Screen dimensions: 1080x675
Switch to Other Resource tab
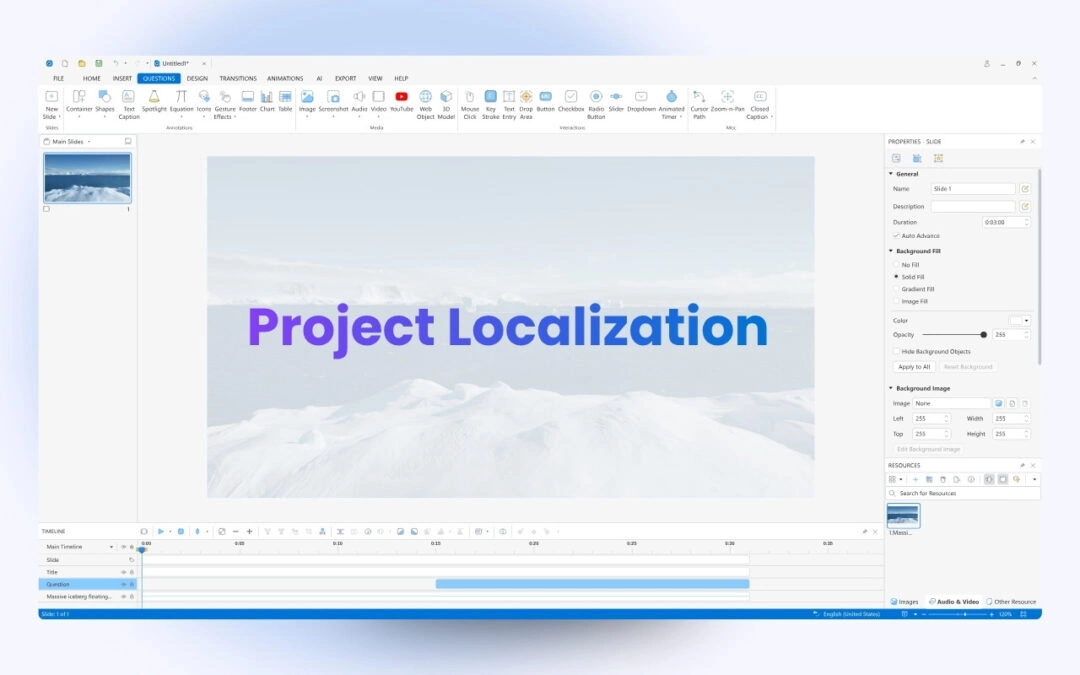tap(1011, 601)
